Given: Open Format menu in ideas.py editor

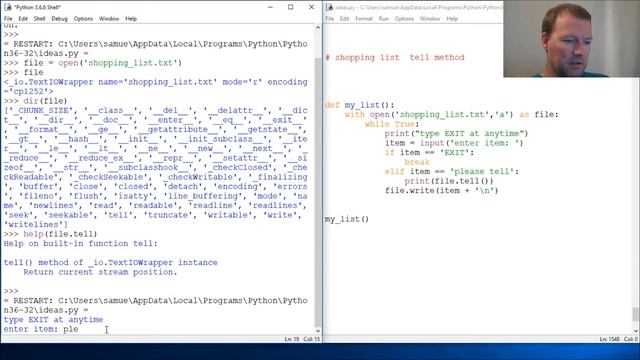Looking at the screenshot, I should pyautogui.click(x=364, y=19).
